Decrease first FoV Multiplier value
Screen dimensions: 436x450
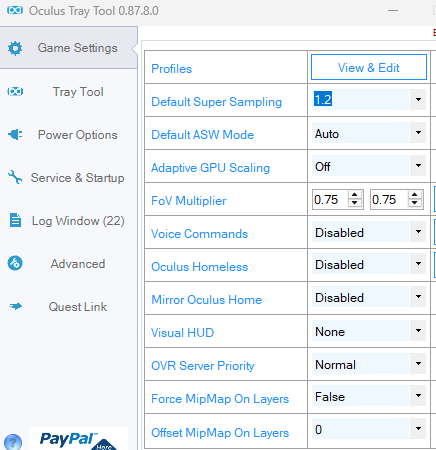tap(355, 203)
